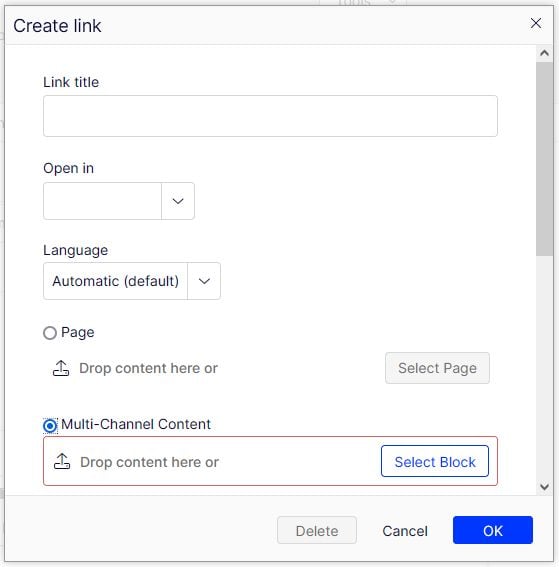Click the upload icon under Page
Screen dimensions: 559x567
[61, 368]
